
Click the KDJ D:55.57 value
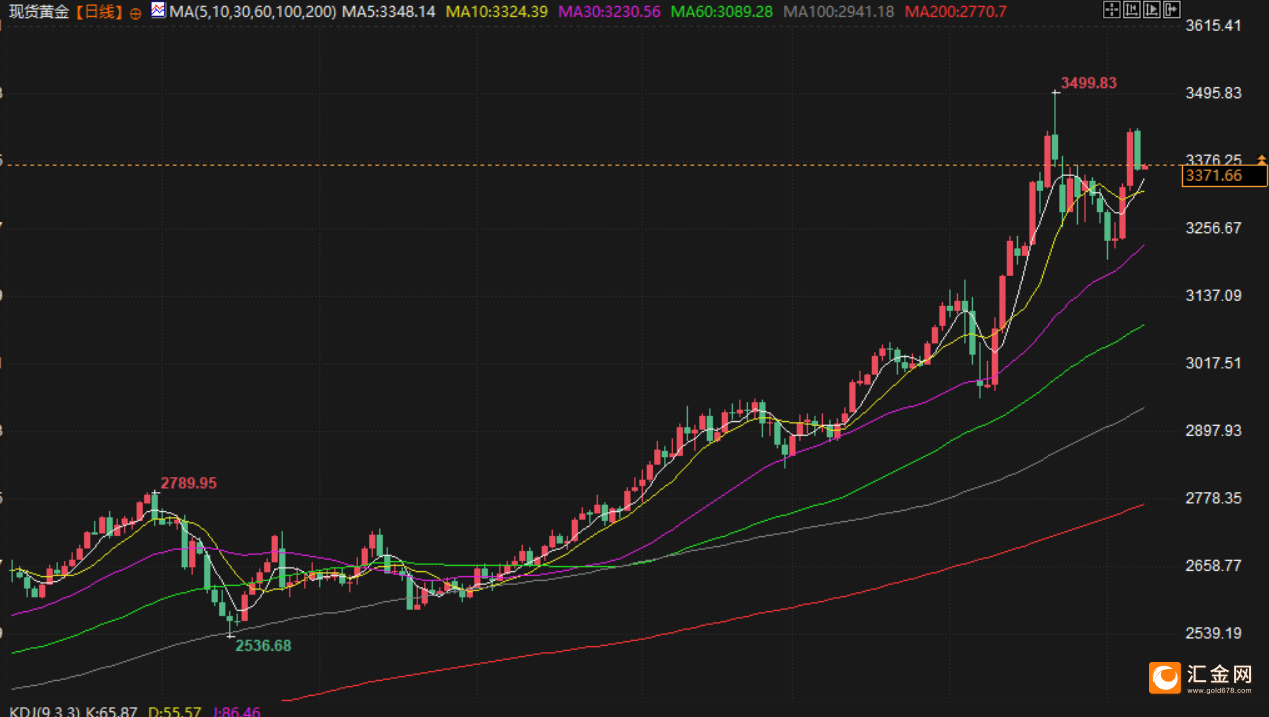click(x=175, y=711)
